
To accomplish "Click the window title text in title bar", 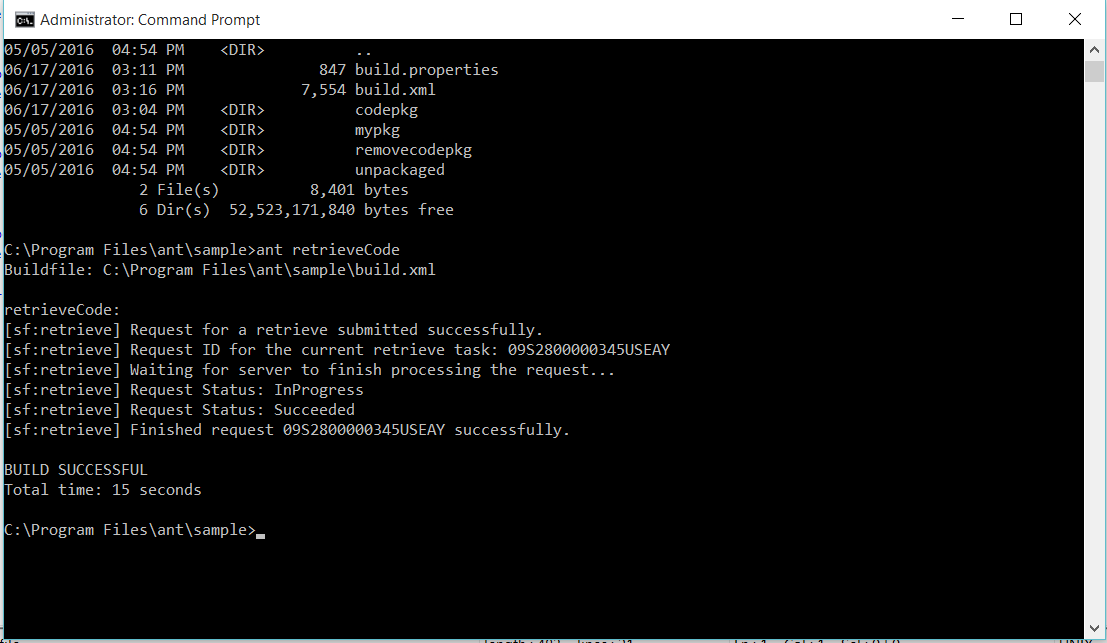I will [x=150, y=19].
